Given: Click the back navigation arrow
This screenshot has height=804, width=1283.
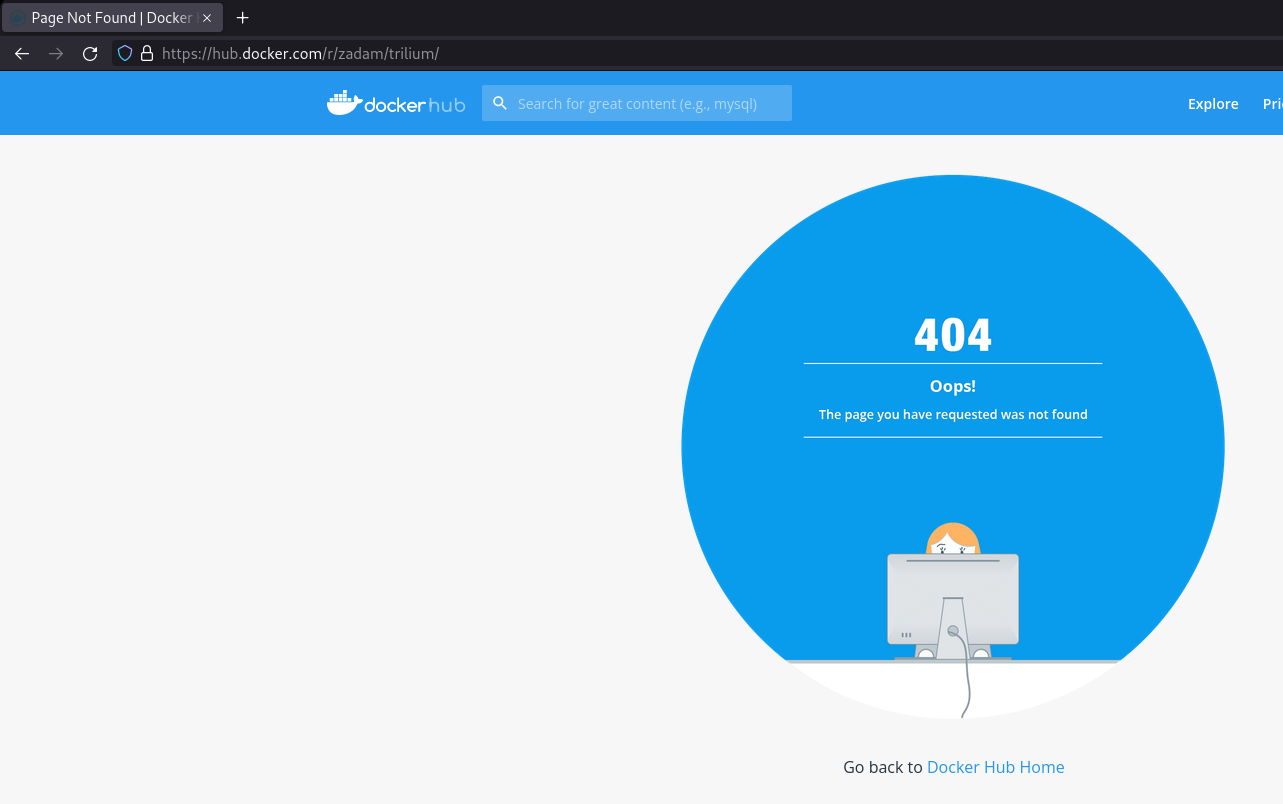Looking at the screenshot, I should point(21,53).
